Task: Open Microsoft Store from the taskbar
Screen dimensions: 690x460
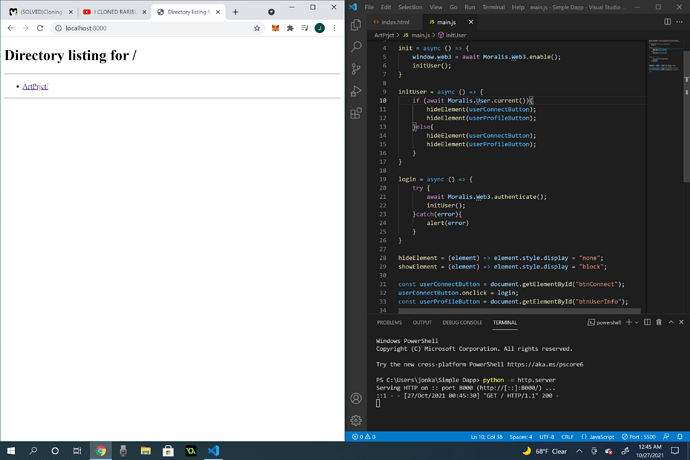Action: click(168, 451)
